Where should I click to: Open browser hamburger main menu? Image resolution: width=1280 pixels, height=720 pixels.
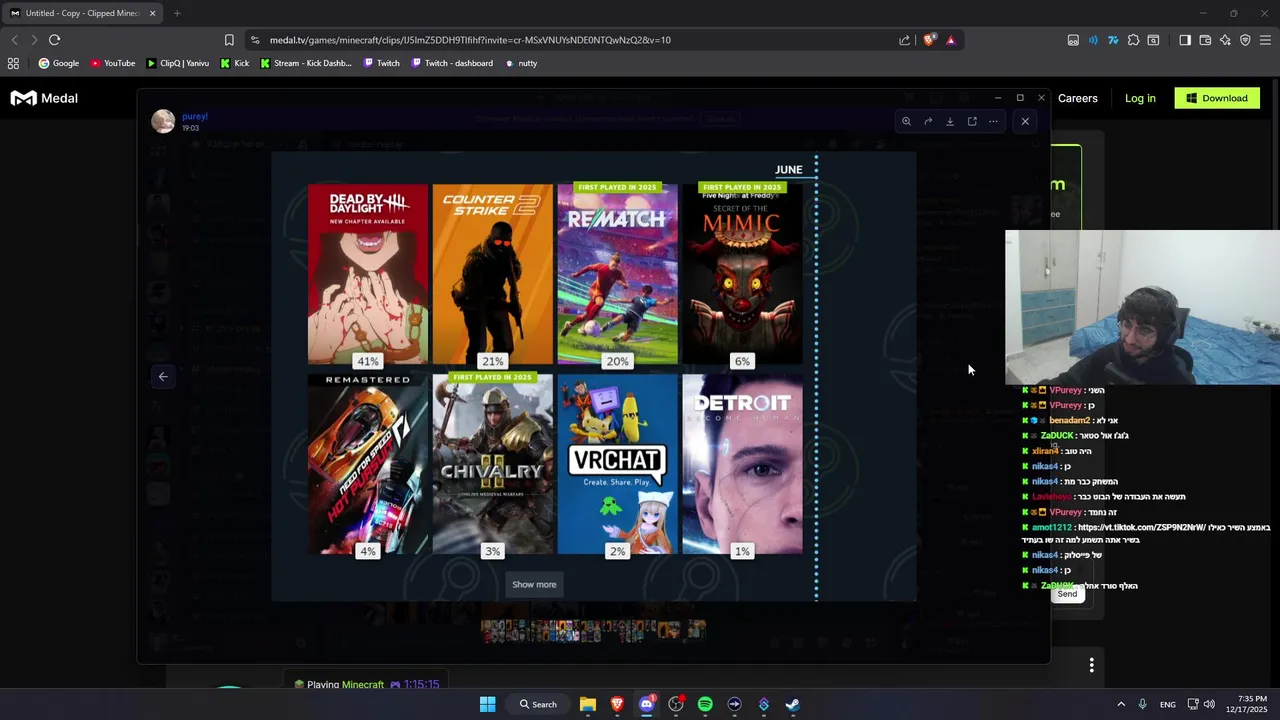click(x=1265, y=40)
